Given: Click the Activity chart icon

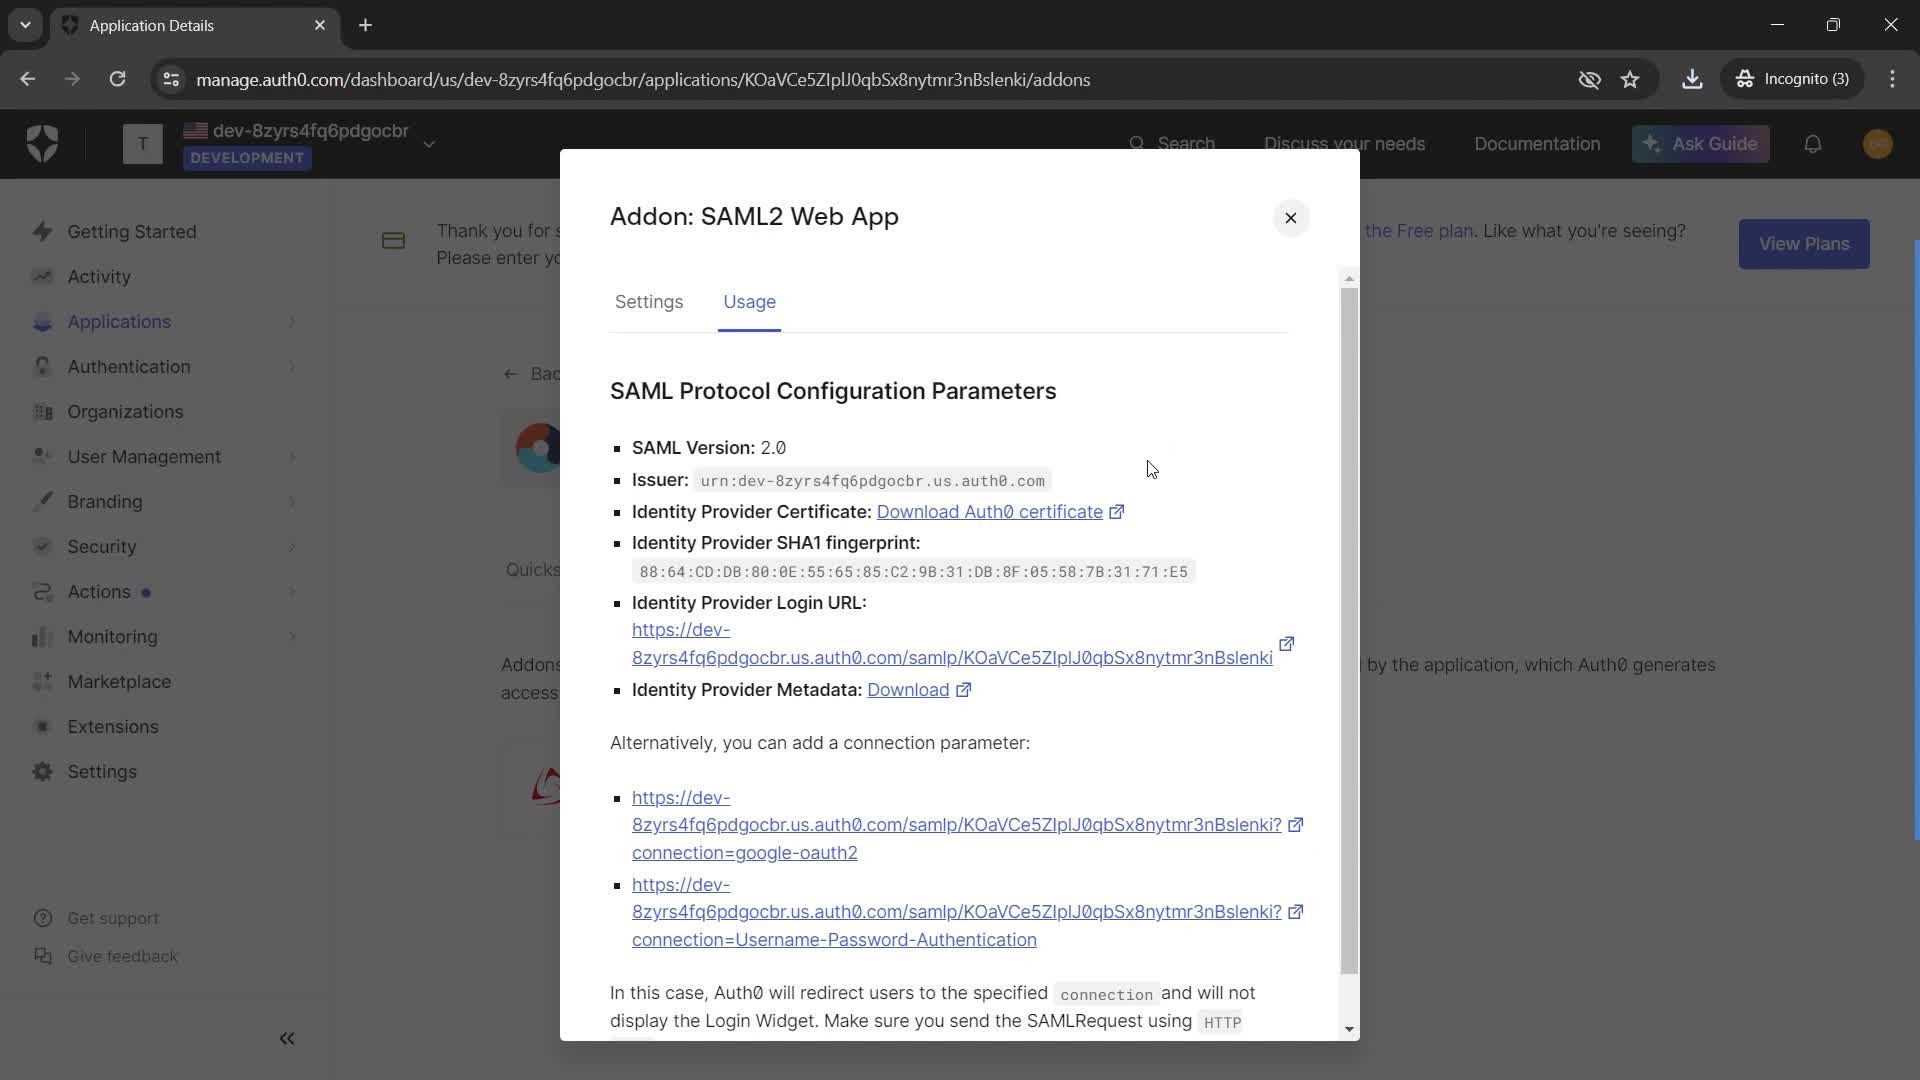Looking at the screenshot, I should (42, 277).
